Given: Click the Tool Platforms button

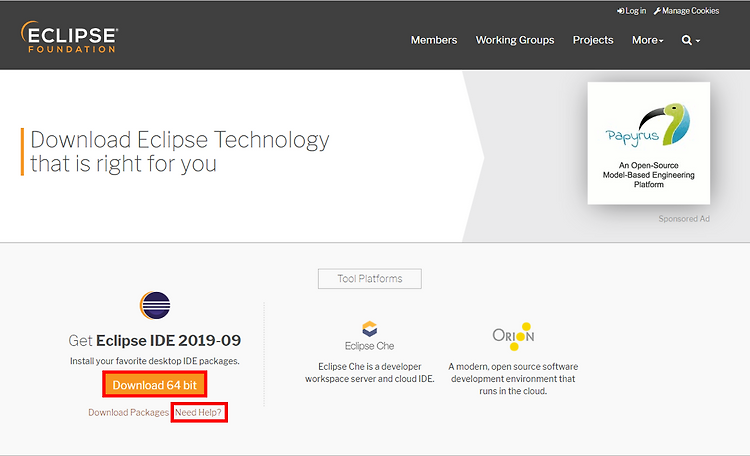Looking at the screenshot, I should tap(370, 278).
